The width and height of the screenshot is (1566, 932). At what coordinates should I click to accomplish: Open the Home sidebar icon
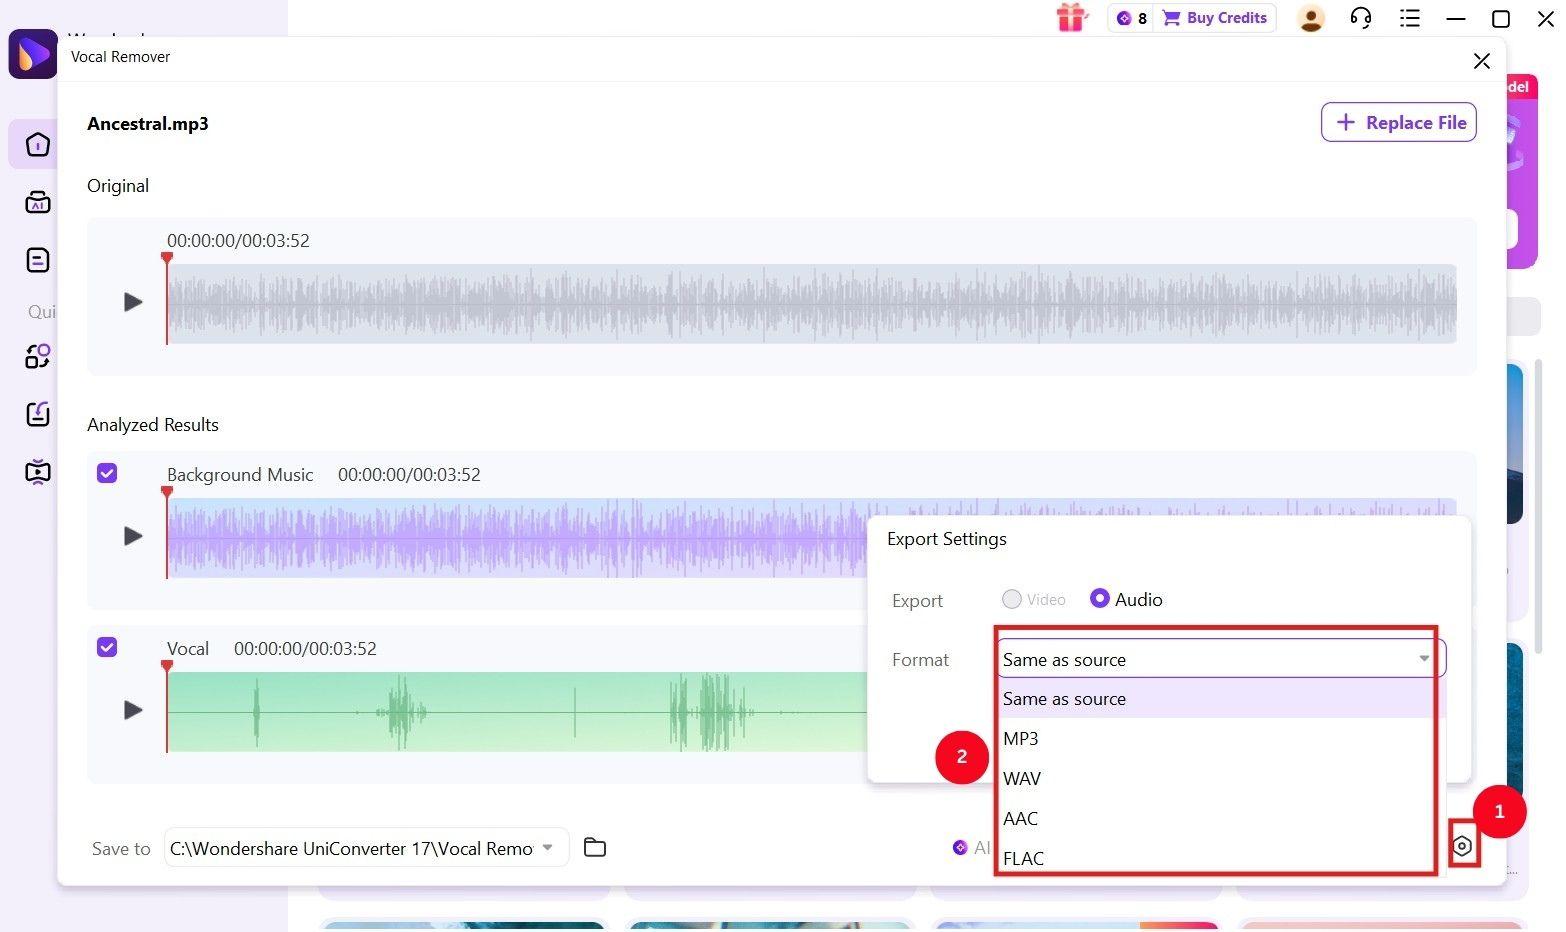[38, 145]
